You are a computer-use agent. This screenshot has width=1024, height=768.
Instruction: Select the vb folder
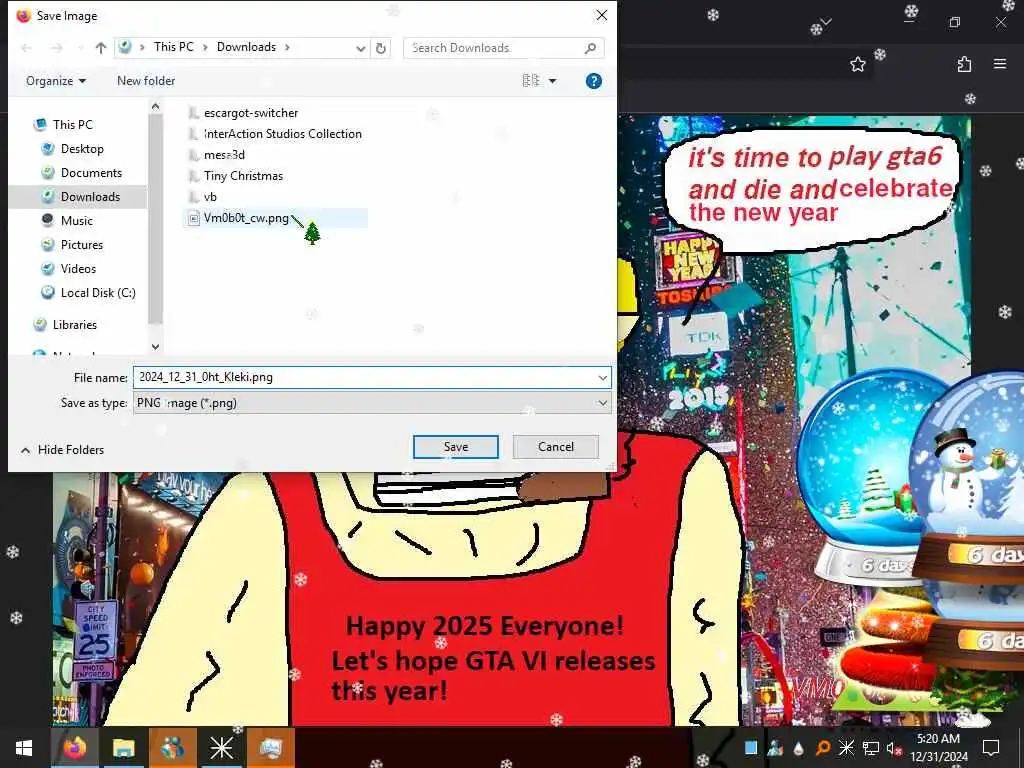click(210, 197)
